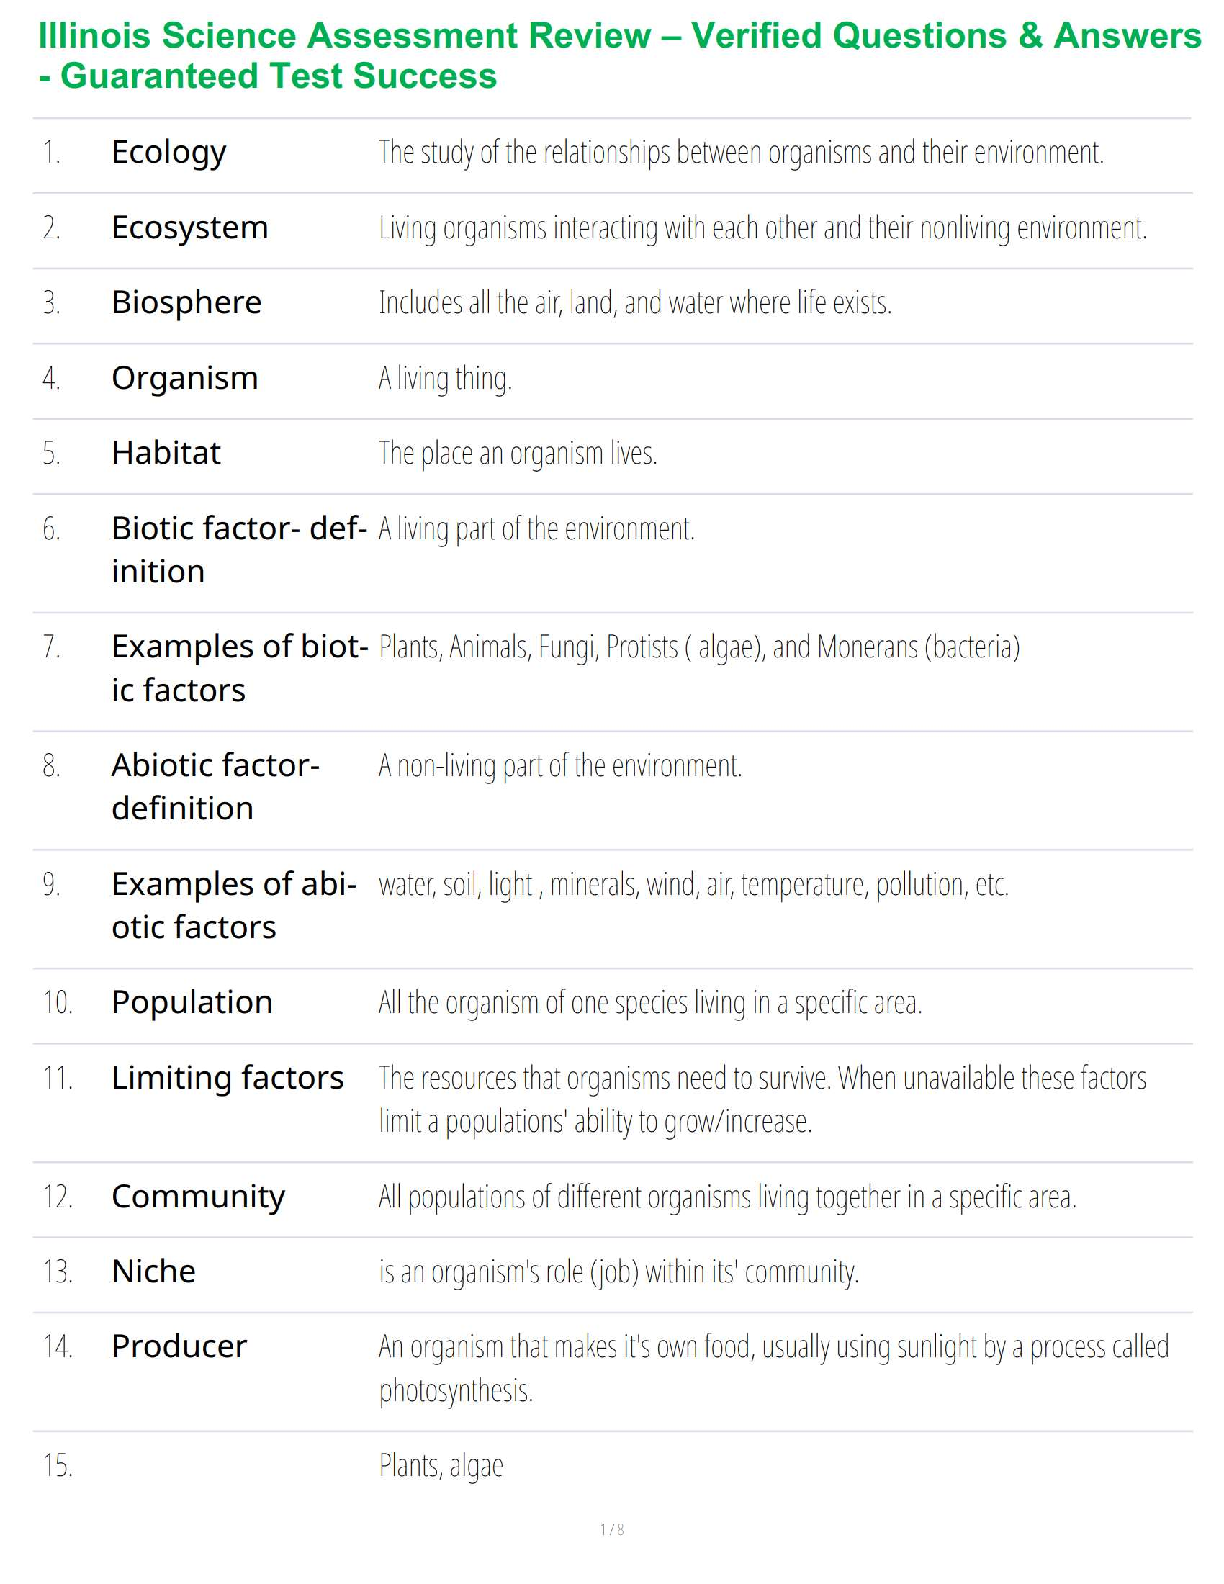This screenshot has width=1224, height=1584.
Task: Click the "The place an organism lives." definition
Action: click(518, 454)
